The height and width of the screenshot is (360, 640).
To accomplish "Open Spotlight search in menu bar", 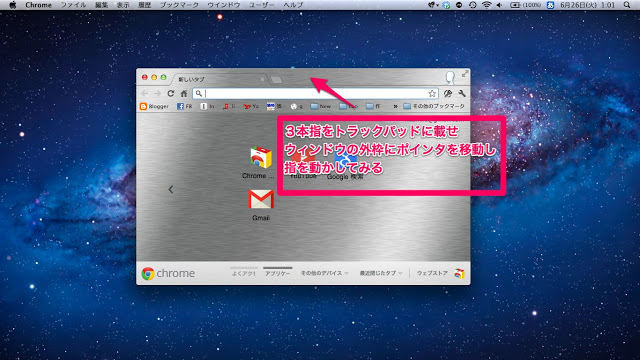I will pos(627,5).
